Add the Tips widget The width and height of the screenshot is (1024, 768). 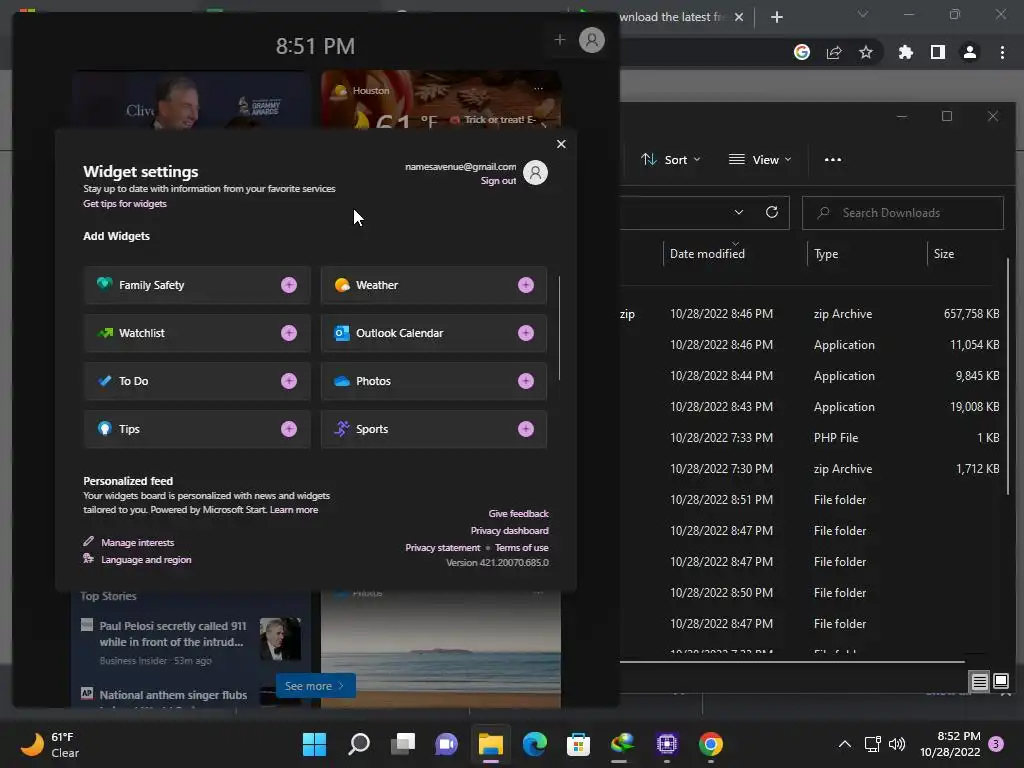pyautogui.click(x=289, y=429)
